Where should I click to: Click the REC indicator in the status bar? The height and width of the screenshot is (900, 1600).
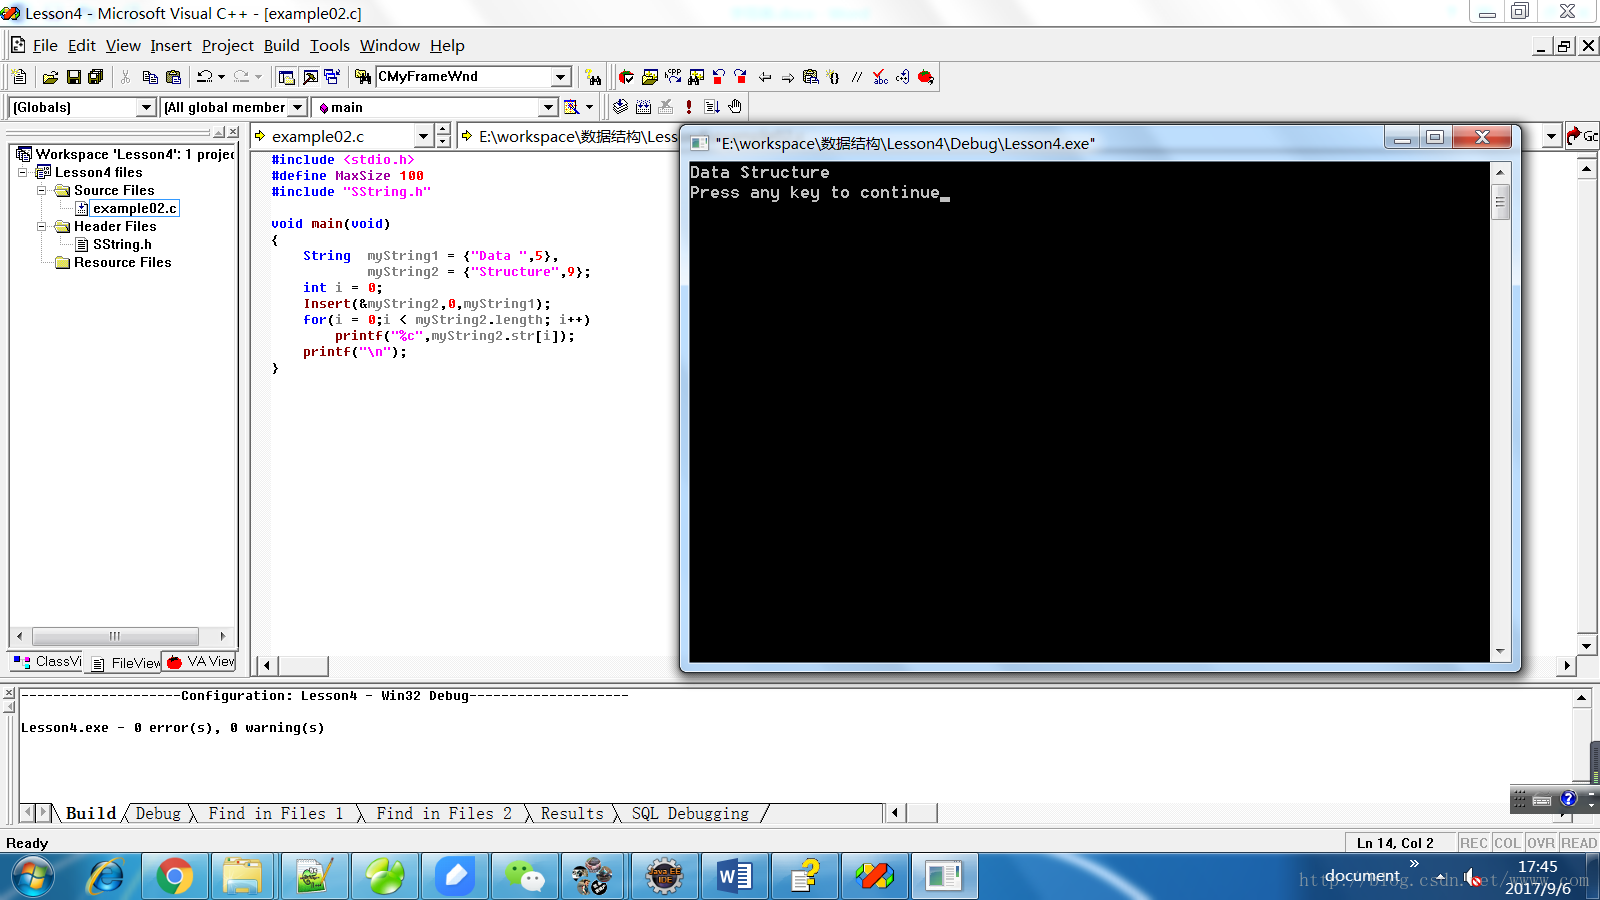tap(1474, 843)
